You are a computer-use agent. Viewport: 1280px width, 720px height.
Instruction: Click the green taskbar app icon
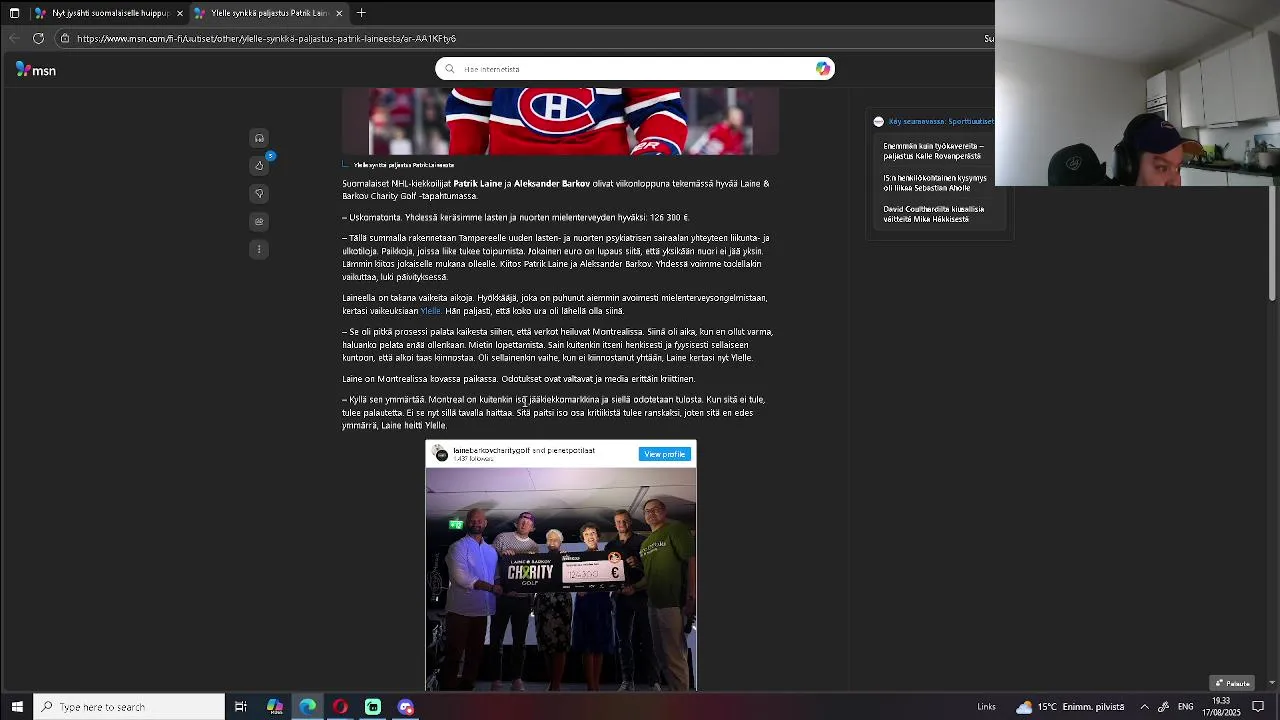click(x=373, y=707)
